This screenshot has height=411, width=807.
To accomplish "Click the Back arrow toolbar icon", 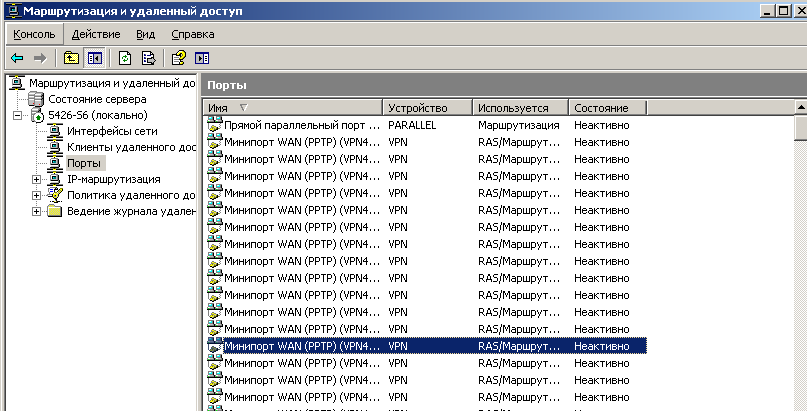I will tap(17, 58).
